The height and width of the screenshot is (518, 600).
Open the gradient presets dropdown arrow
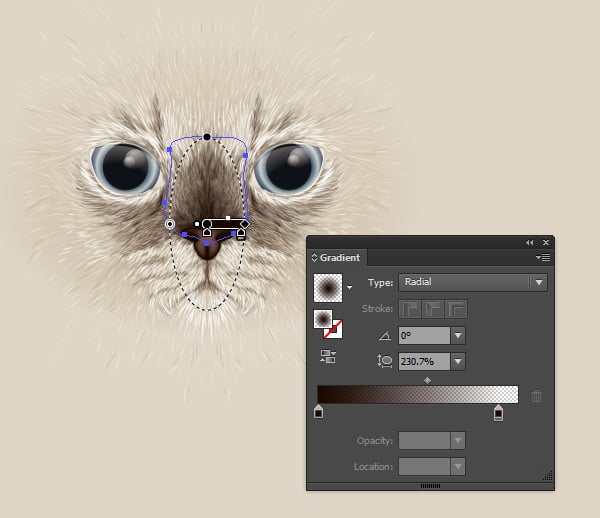pyautogui.click(x=349, y=287)
